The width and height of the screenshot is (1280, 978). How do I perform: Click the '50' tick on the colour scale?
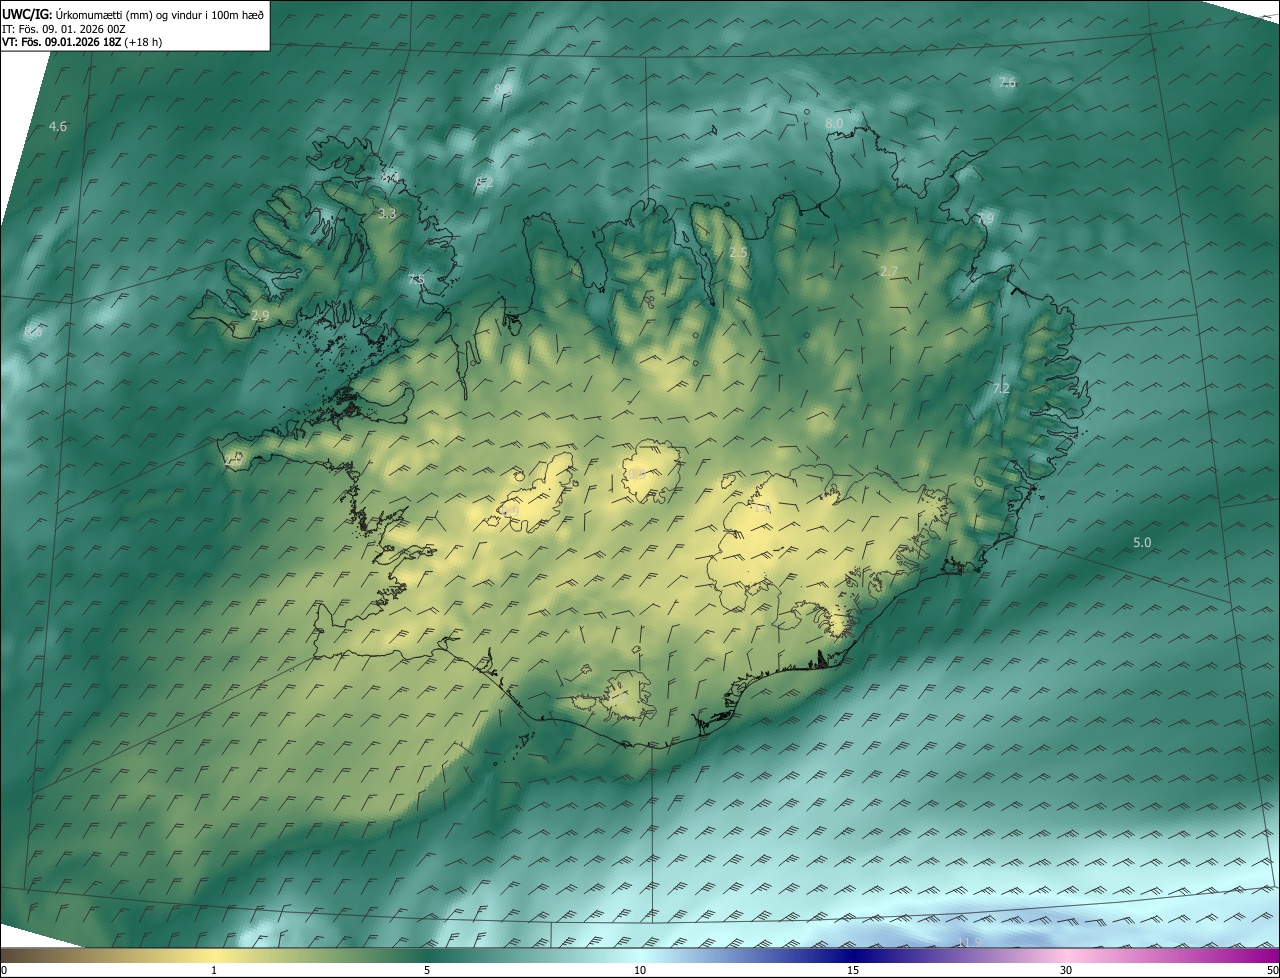point(1272,970)
